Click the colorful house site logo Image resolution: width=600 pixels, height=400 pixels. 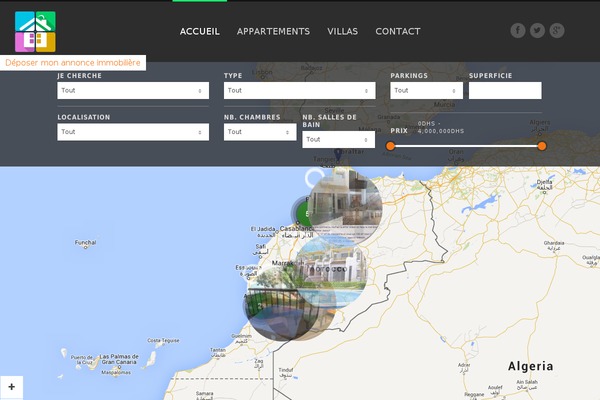[35, 31]
